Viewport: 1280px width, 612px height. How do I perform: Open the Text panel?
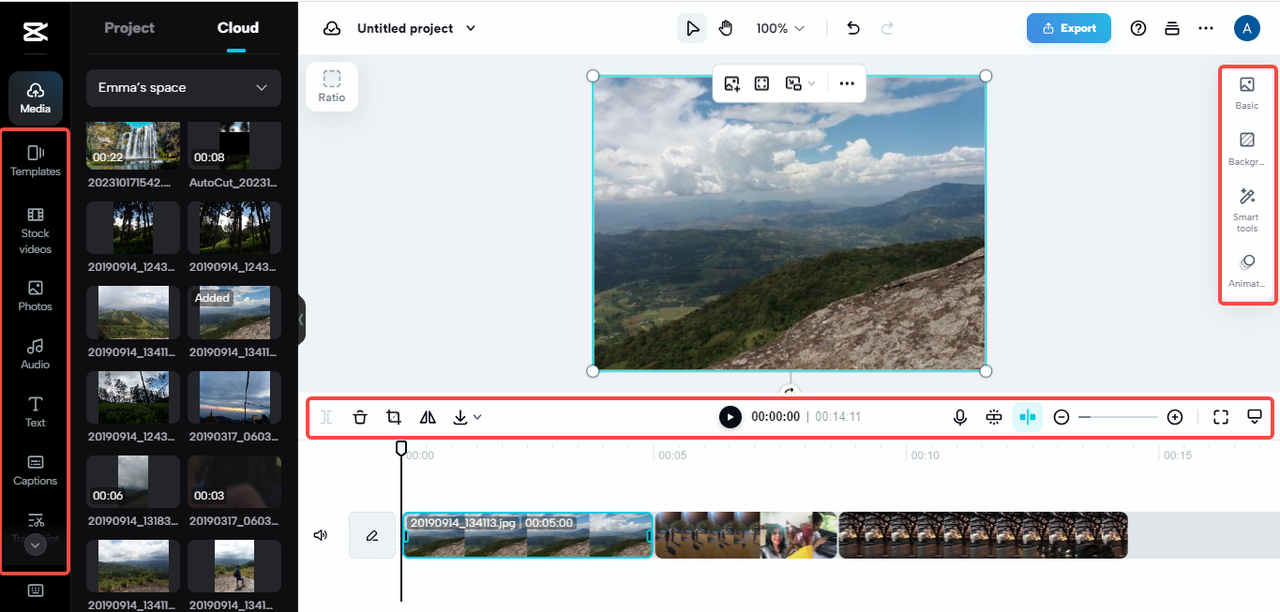point(35,412)
